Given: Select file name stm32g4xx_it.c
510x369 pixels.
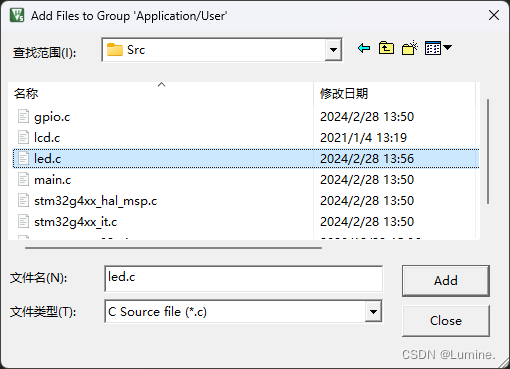Looking at the screenshot, I should tap(75, 222).
